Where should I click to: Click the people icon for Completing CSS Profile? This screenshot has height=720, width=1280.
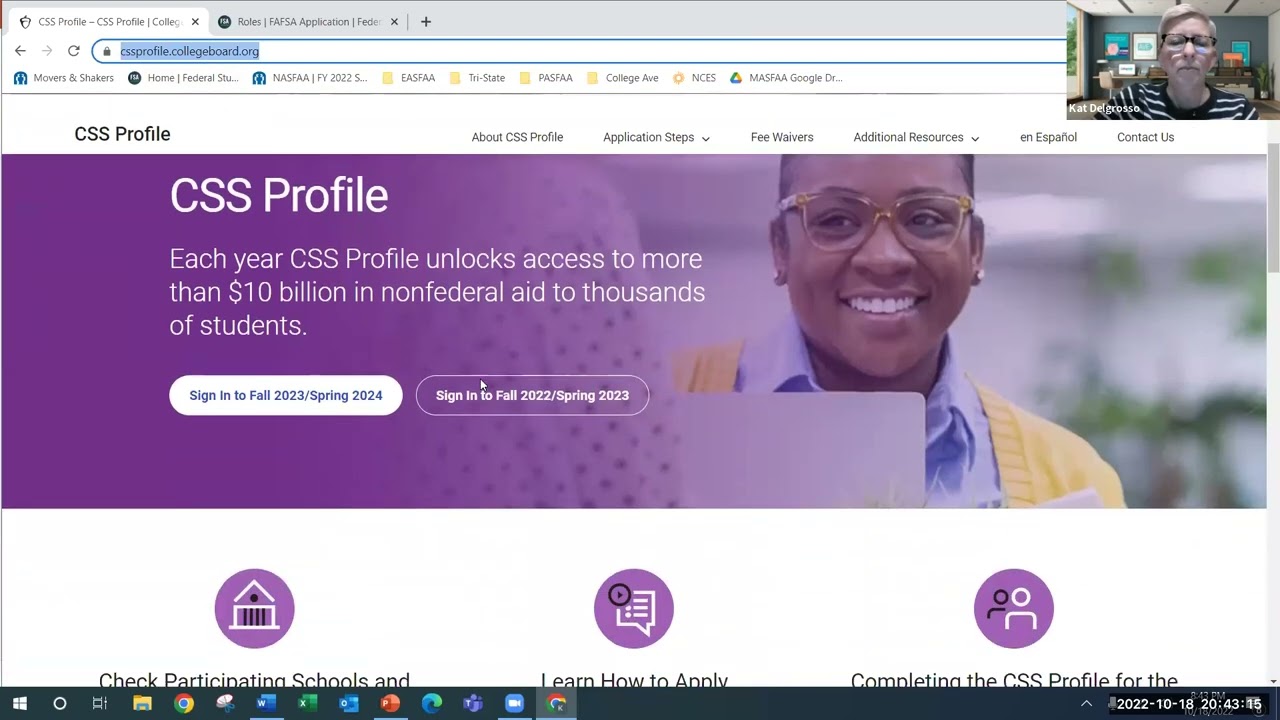1014,608
